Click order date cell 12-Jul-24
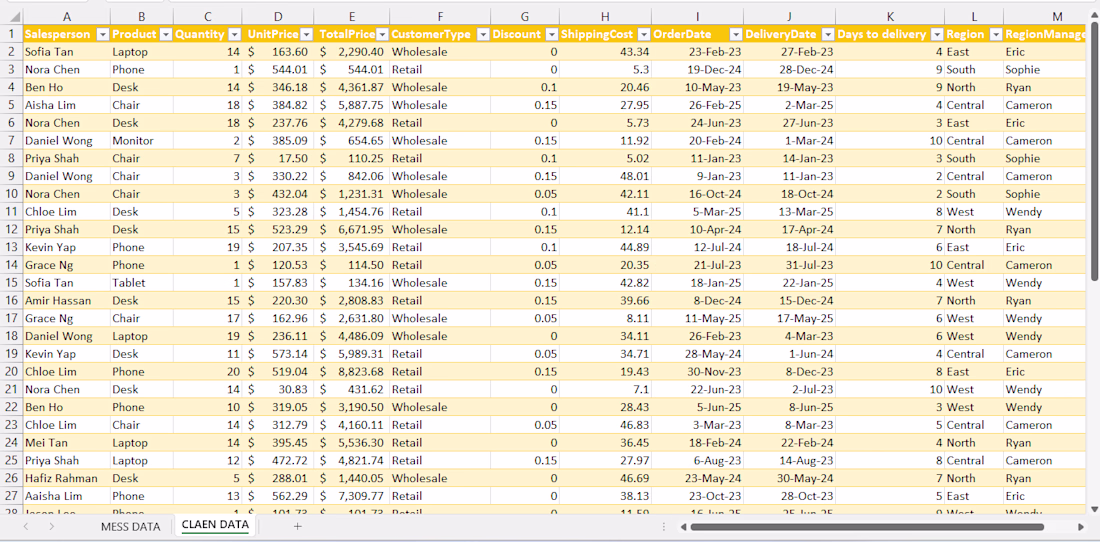Image resolution: width=1100 pixels, height=542 pixels. 697,247
